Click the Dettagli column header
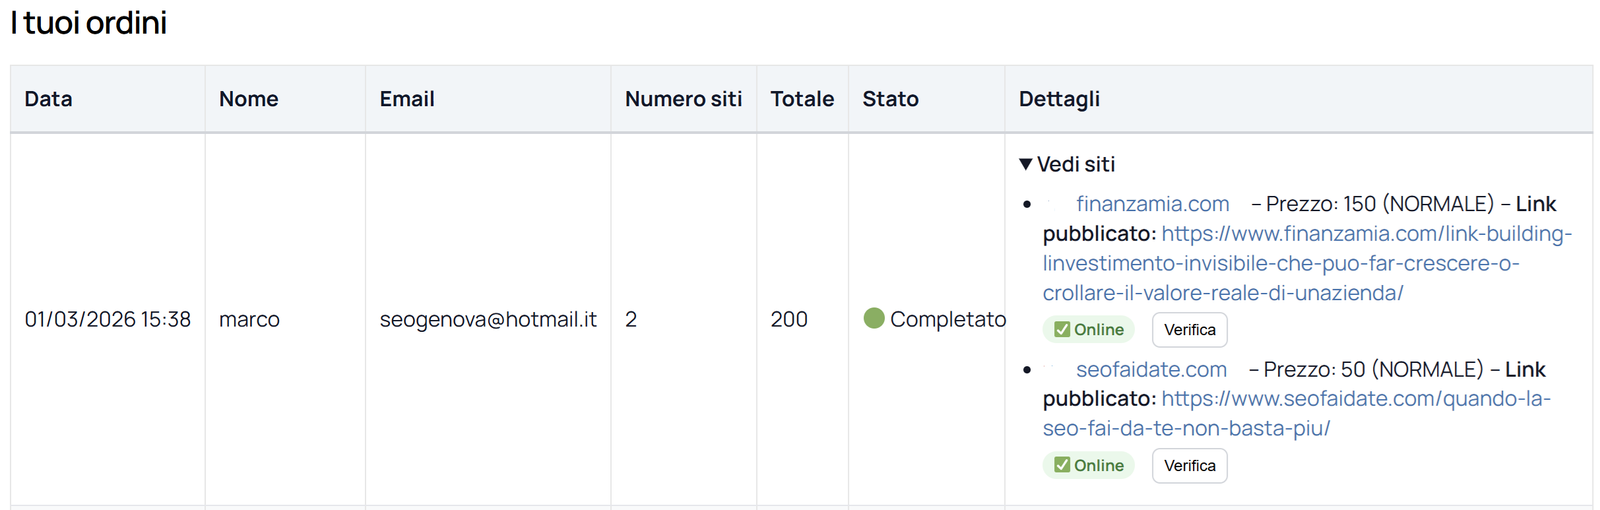 click(1059, 99)
